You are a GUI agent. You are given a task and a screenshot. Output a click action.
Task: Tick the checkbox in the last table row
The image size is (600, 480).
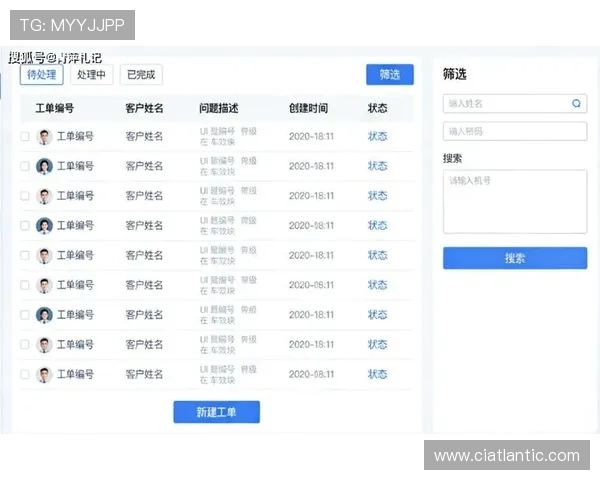25,374
